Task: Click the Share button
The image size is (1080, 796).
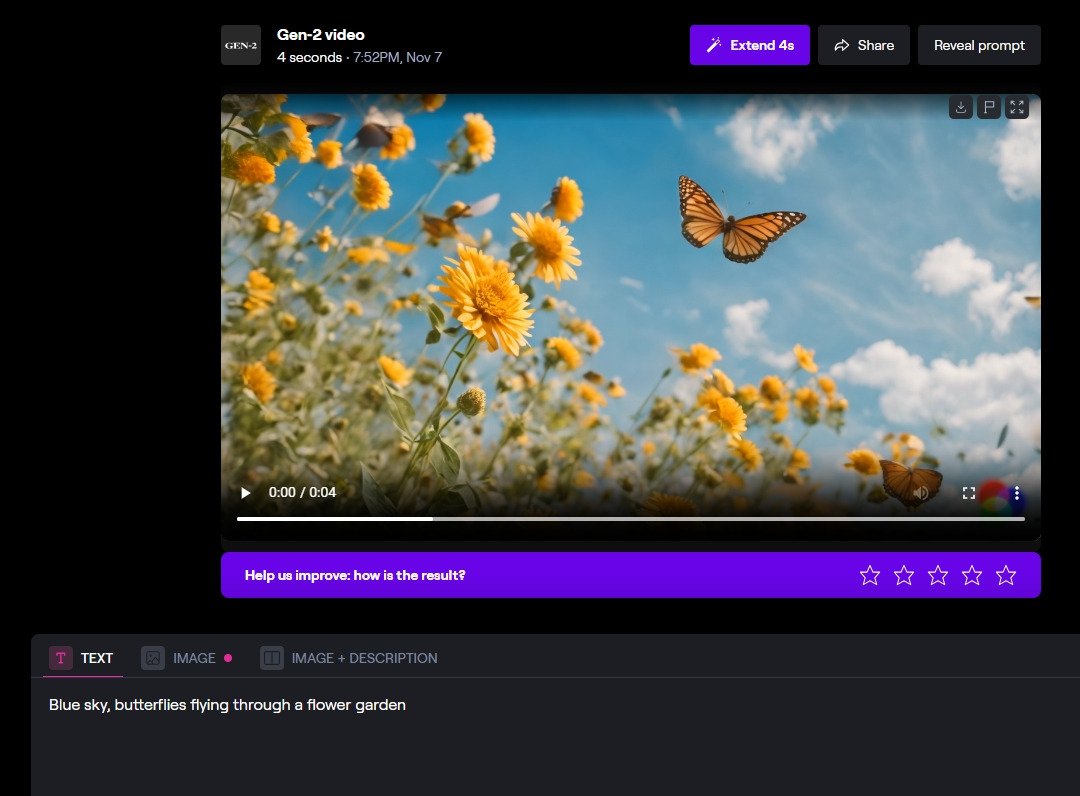Action: 864,45
